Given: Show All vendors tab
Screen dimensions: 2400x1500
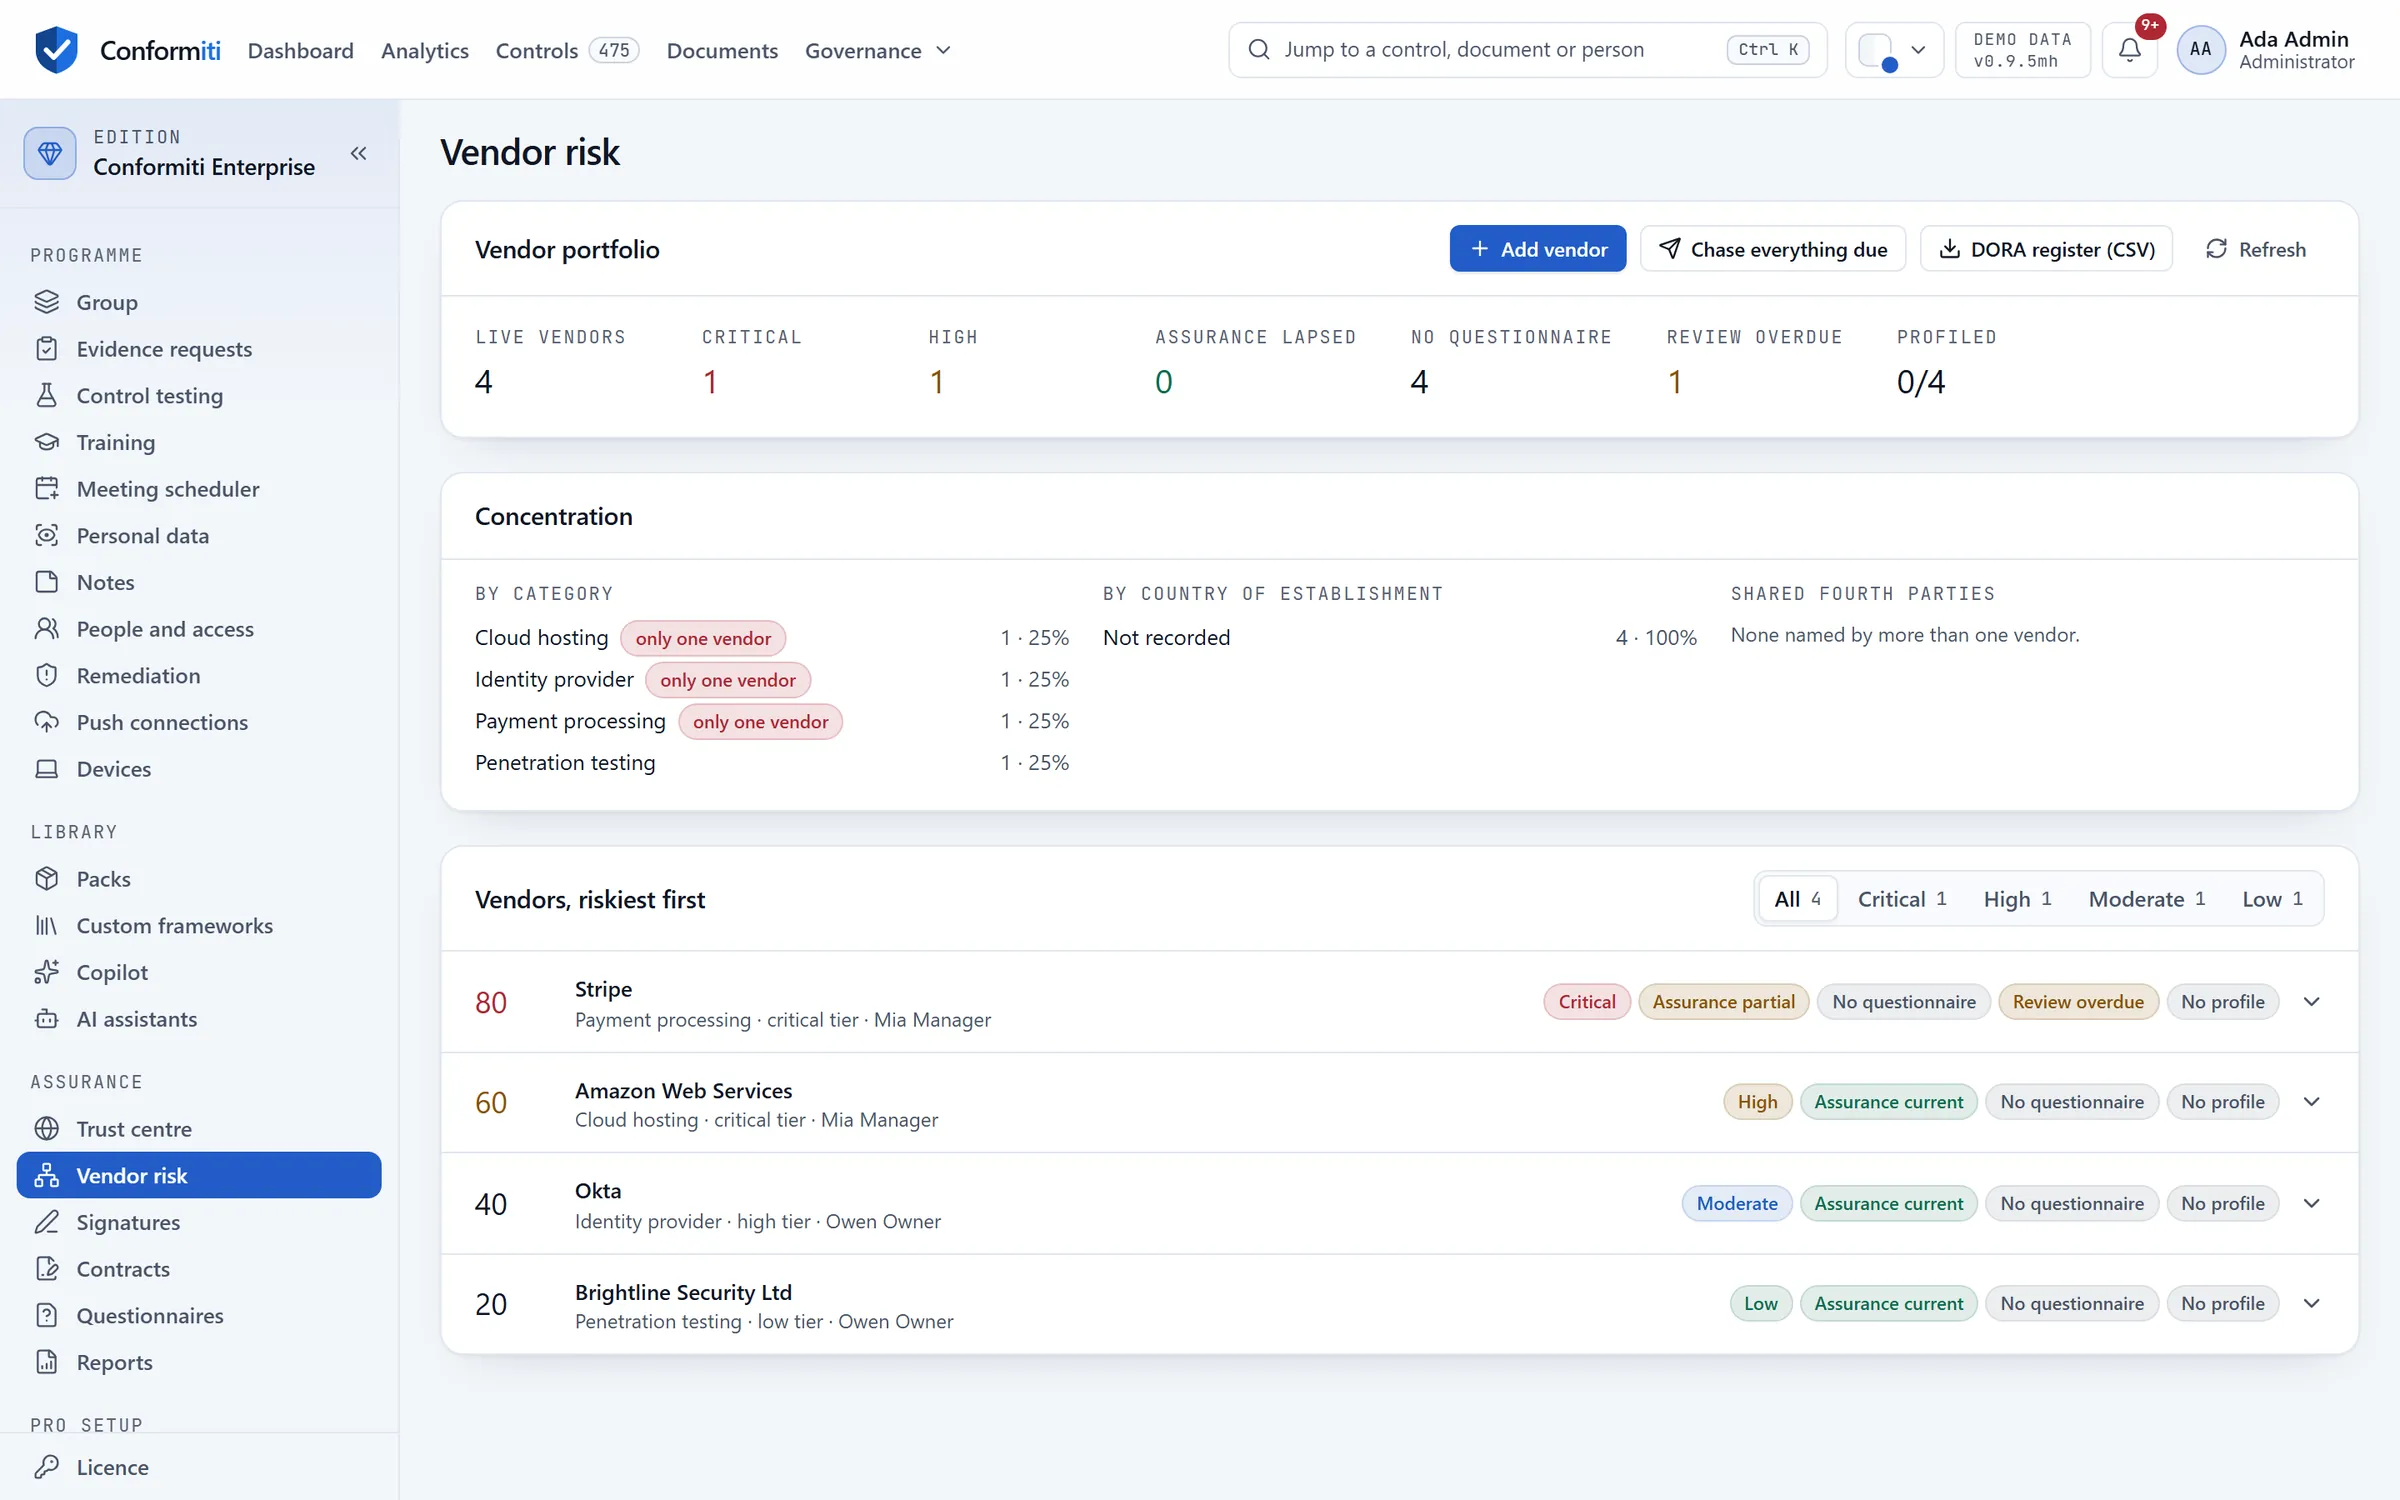Looking at the screenshot, I should point(1797,899).
